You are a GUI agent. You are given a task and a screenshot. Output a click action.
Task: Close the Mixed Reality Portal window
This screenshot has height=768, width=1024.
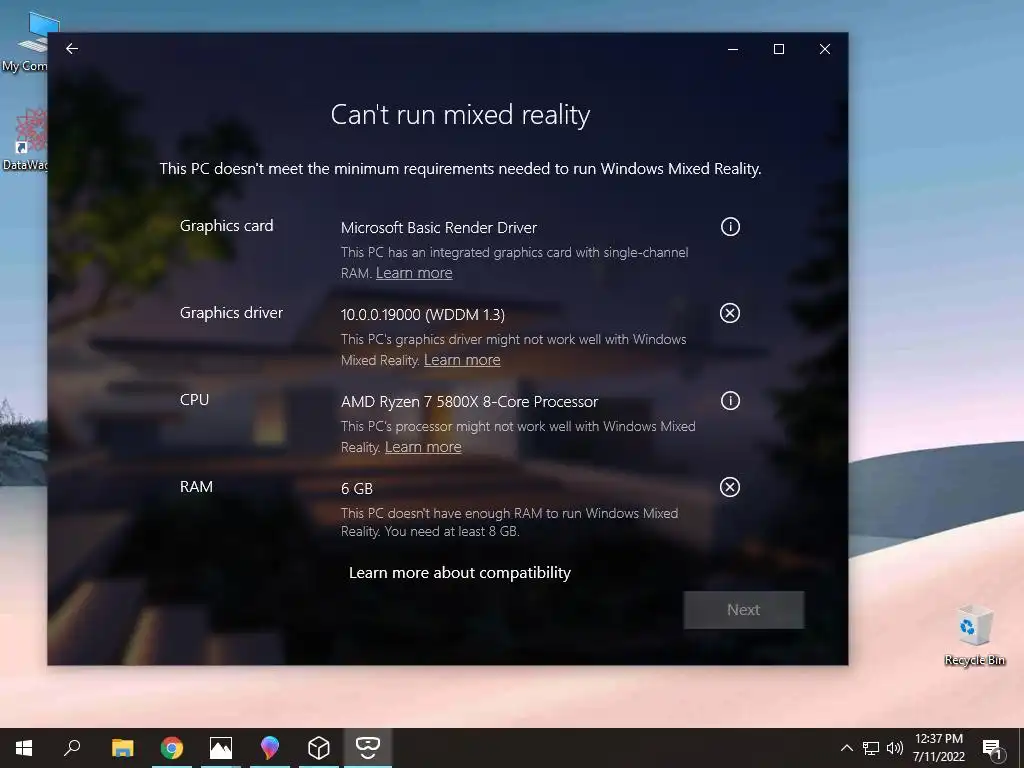tap(825, 49)
